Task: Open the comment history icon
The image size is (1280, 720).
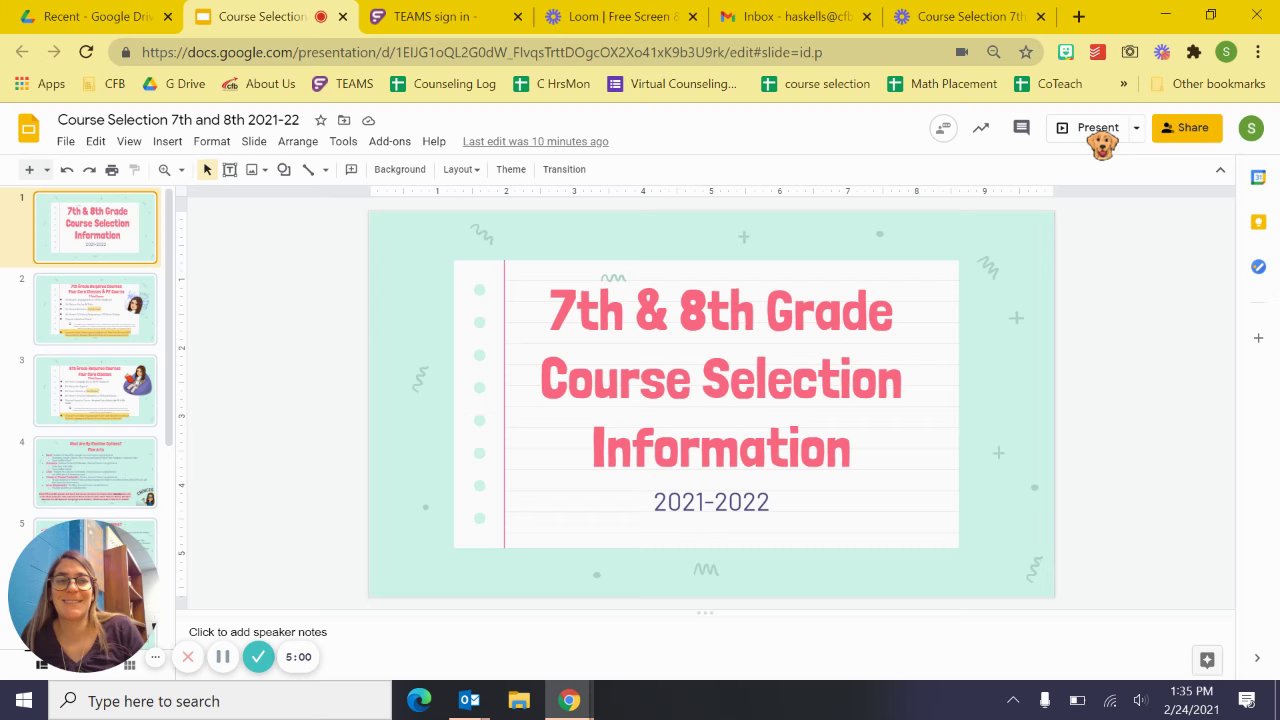Action: (1021, 128)
